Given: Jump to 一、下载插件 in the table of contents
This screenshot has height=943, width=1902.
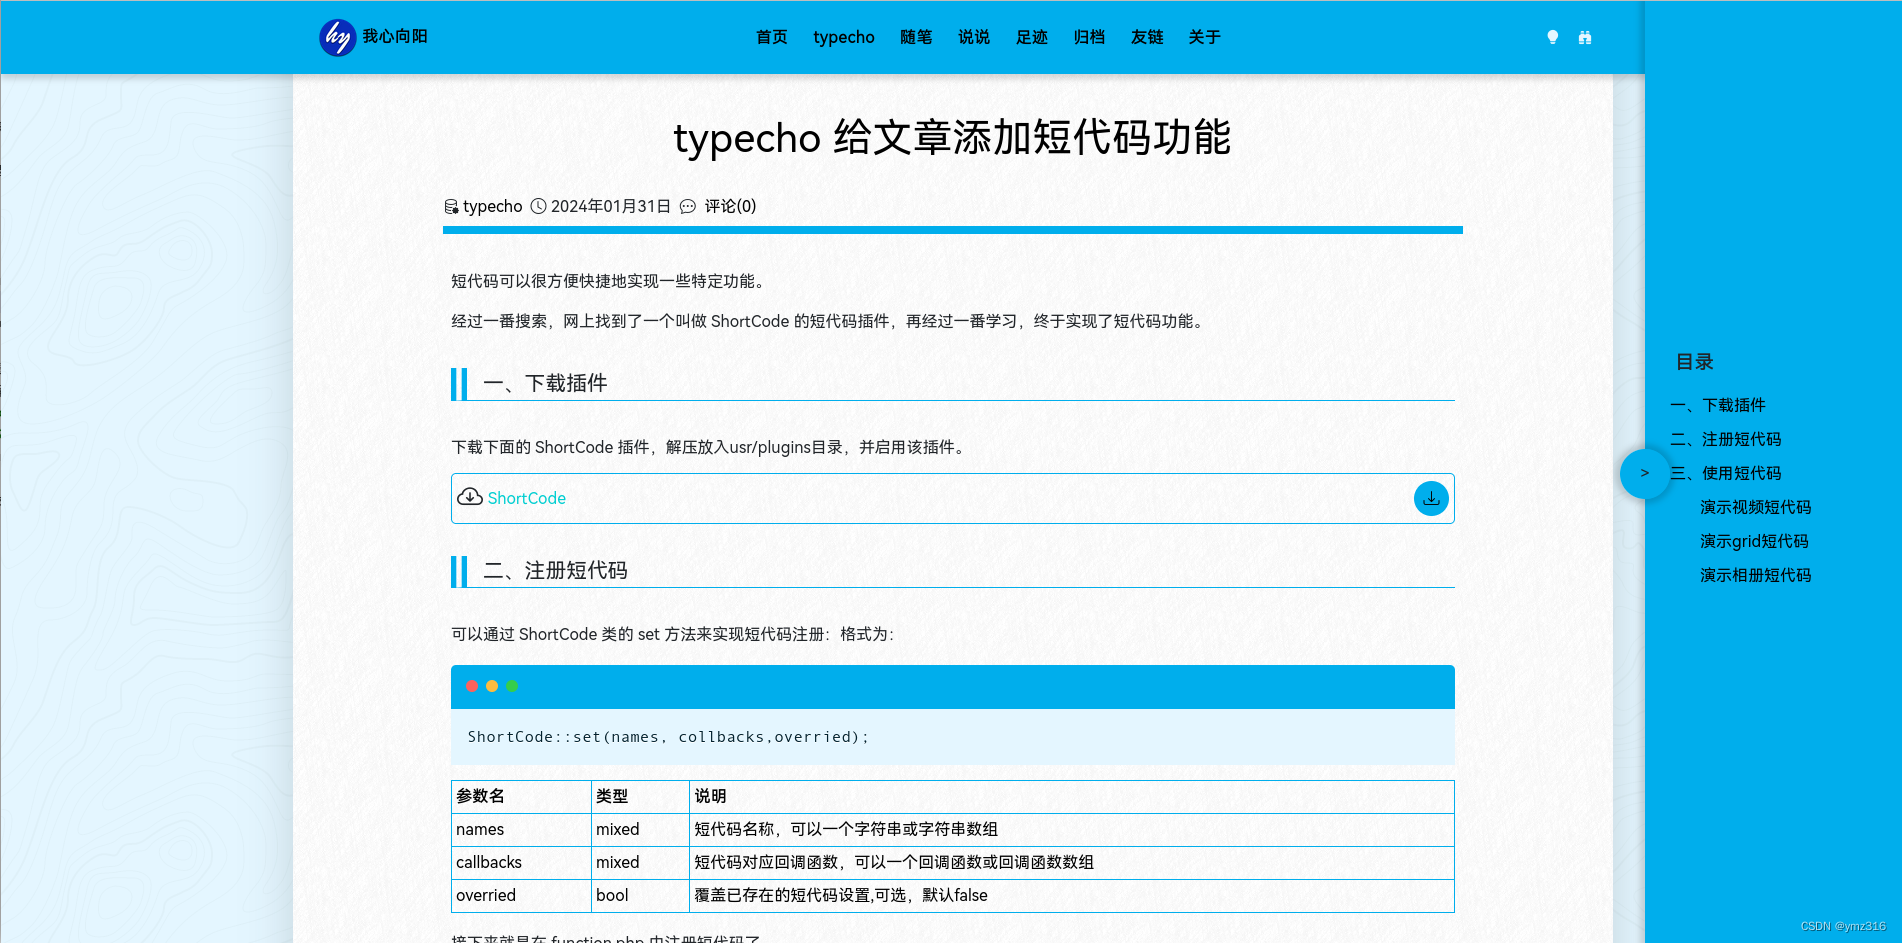Looking at the screenshot, I should 1718,405.
